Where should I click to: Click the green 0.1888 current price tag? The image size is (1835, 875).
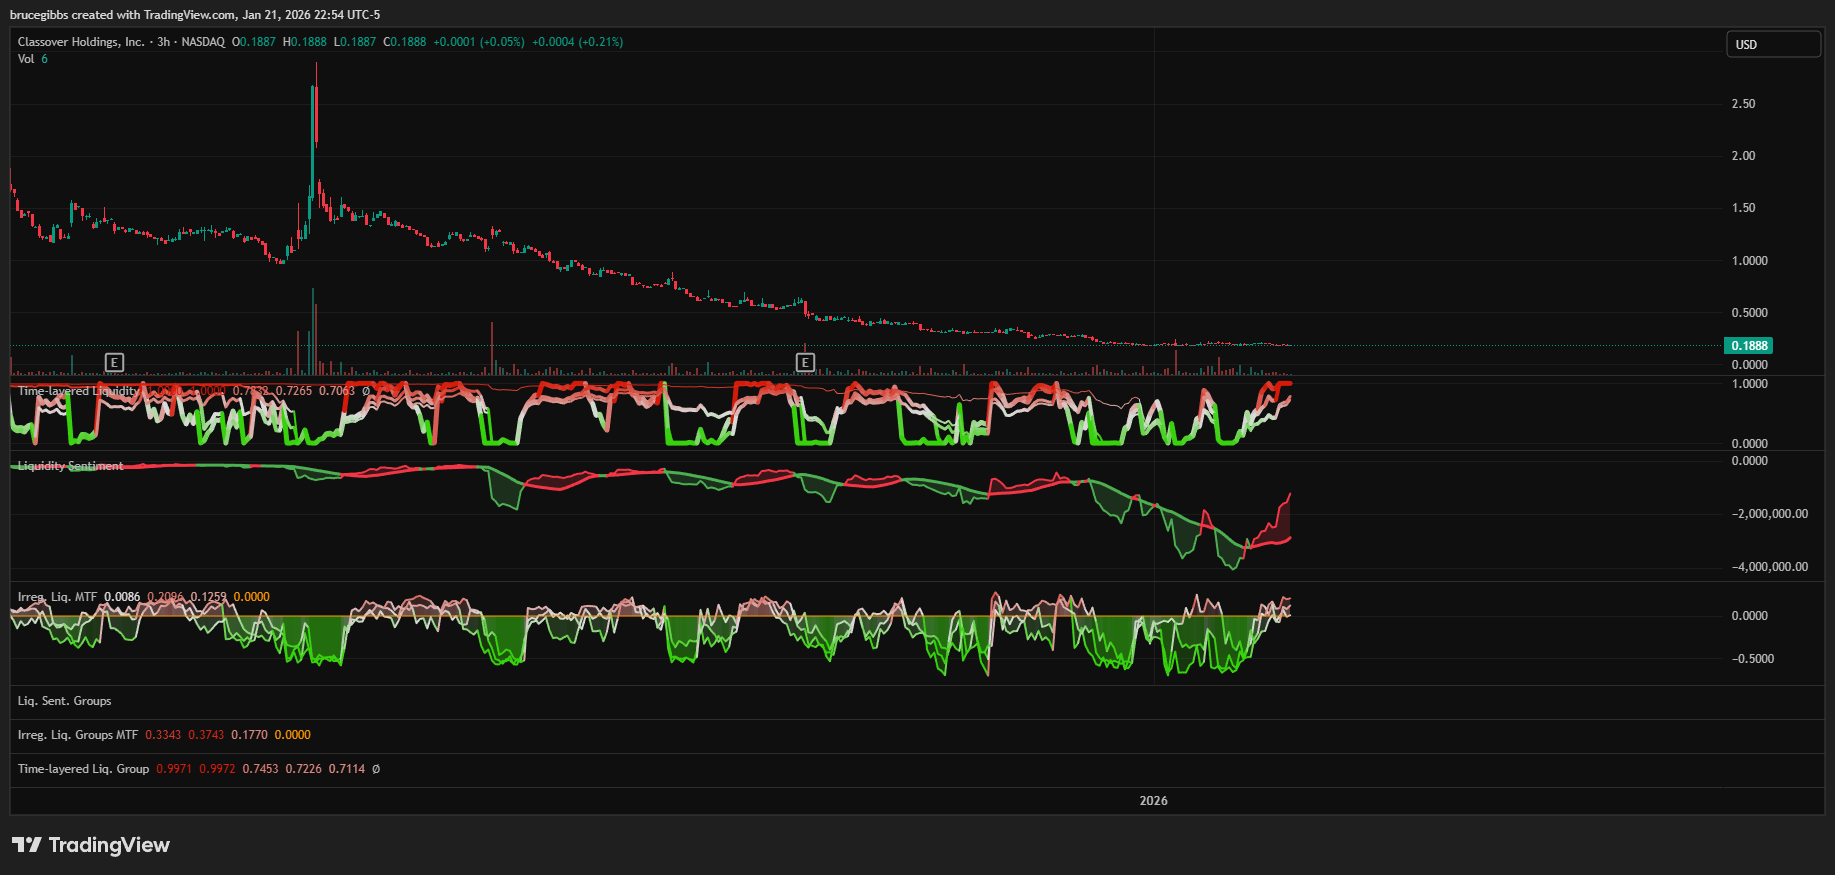pos(1749,346)
